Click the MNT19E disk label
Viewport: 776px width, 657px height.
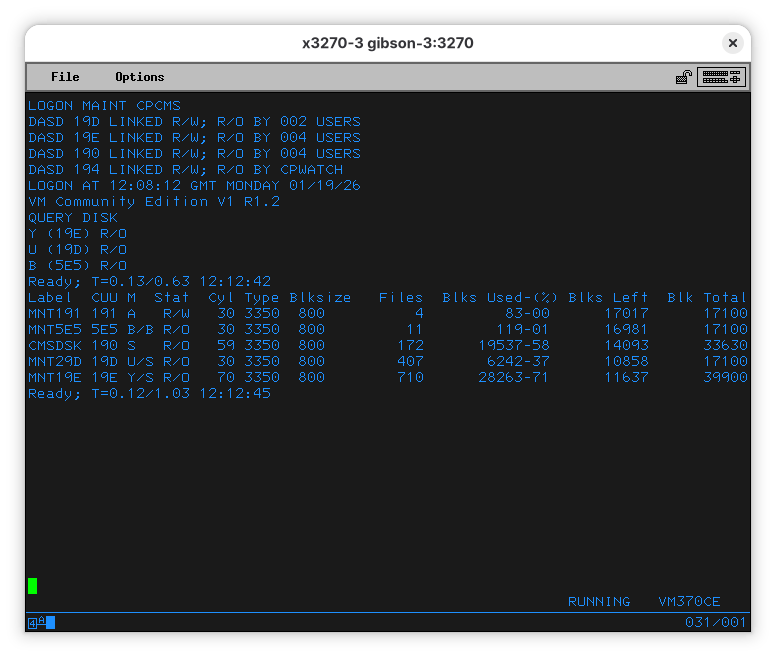point(54,377)
